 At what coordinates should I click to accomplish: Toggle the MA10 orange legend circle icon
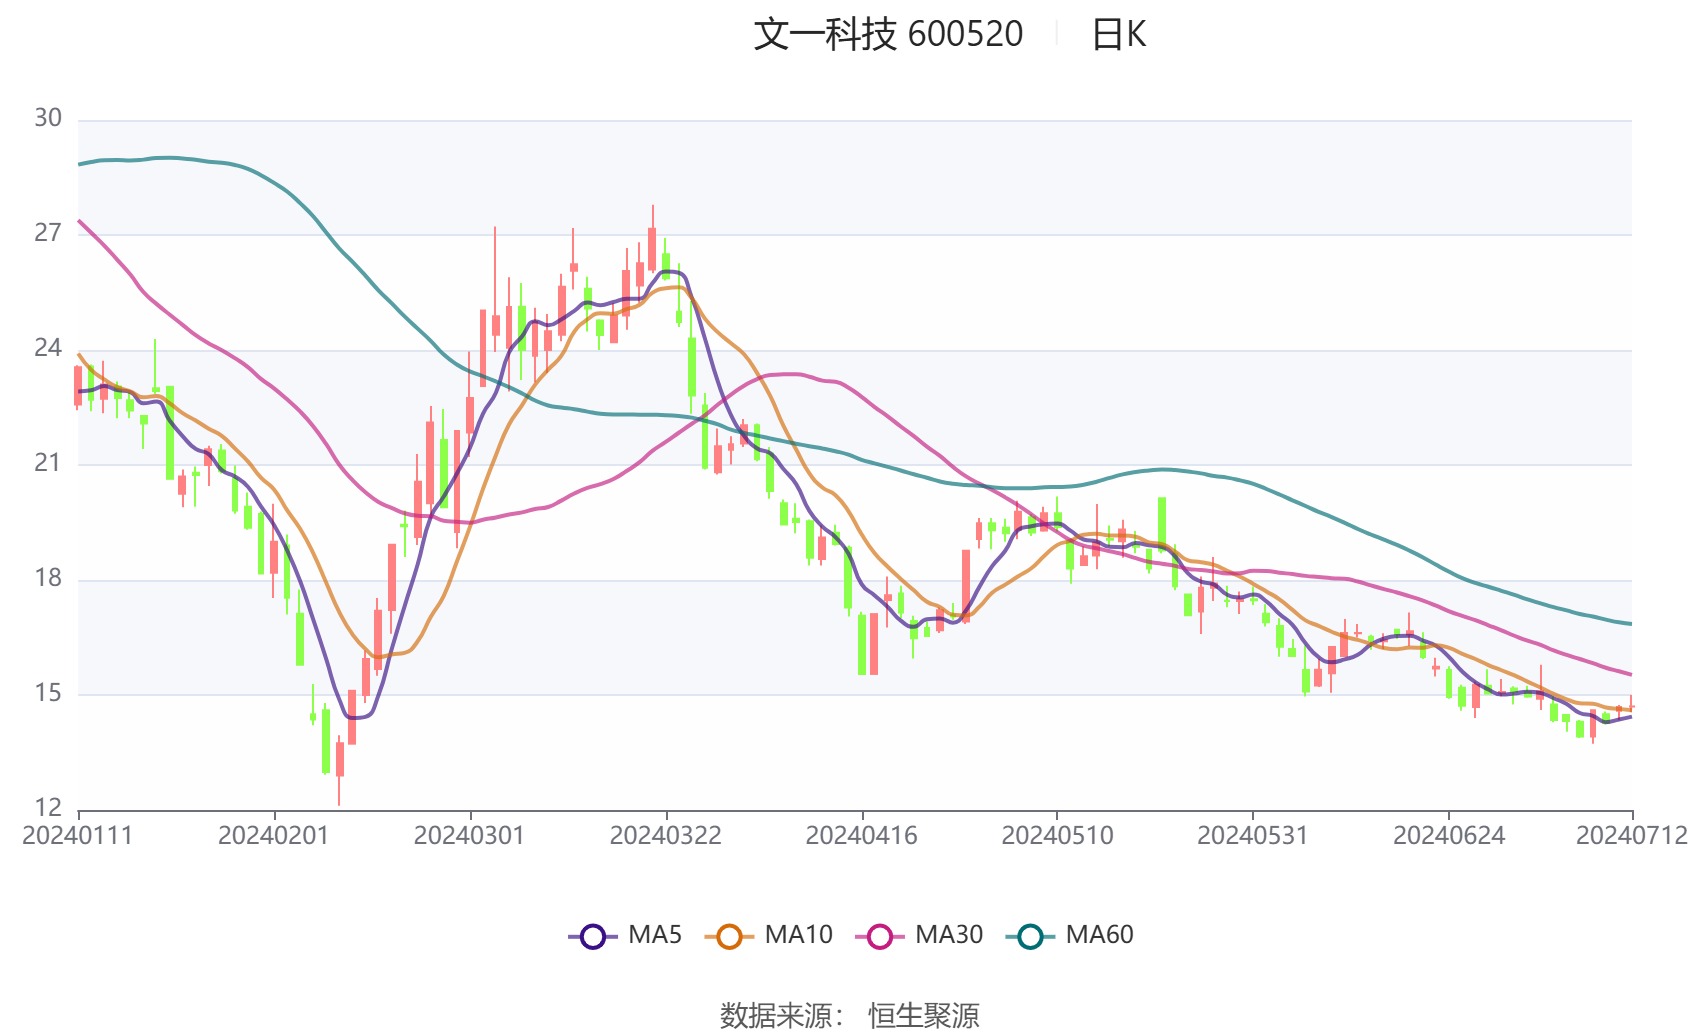coord(729,937)
